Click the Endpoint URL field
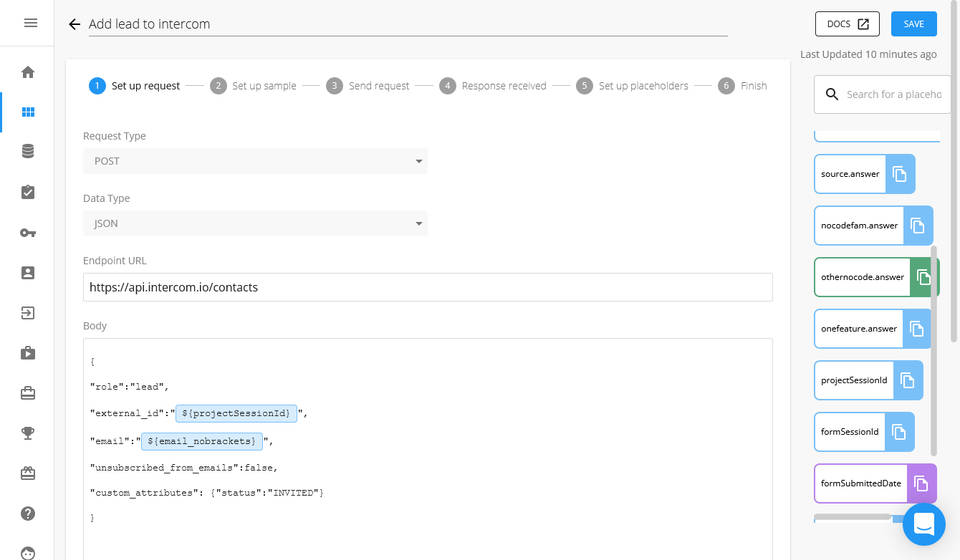Screen dimensions: 960x560 point(427,287)
